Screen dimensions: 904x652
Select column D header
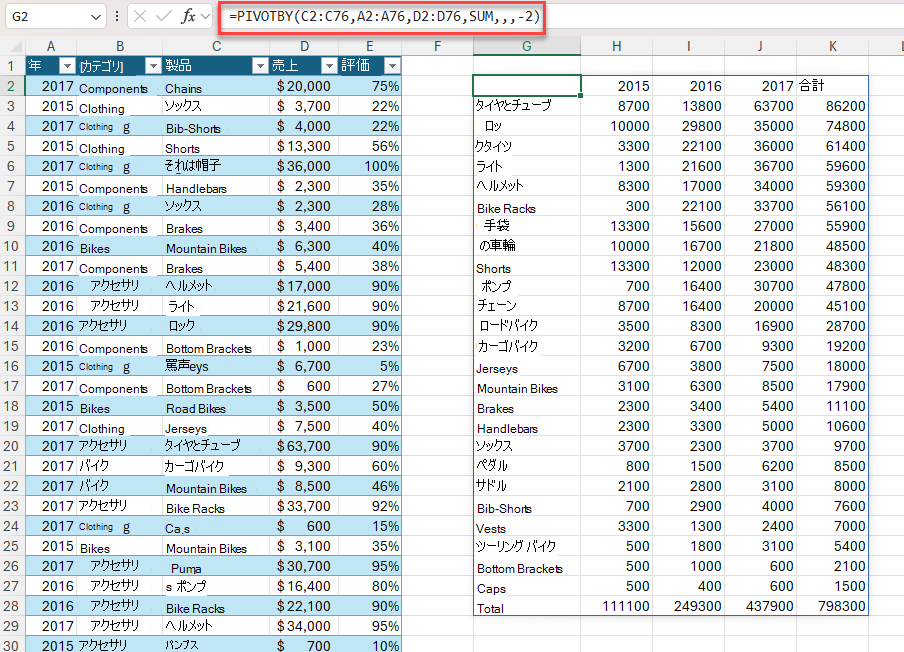coord(304,46)
